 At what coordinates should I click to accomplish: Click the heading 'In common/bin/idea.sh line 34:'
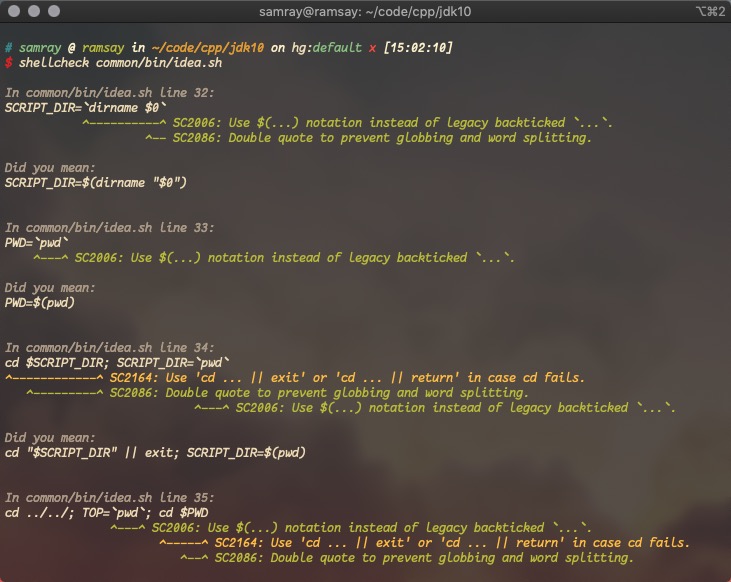(x=110, y=347)
